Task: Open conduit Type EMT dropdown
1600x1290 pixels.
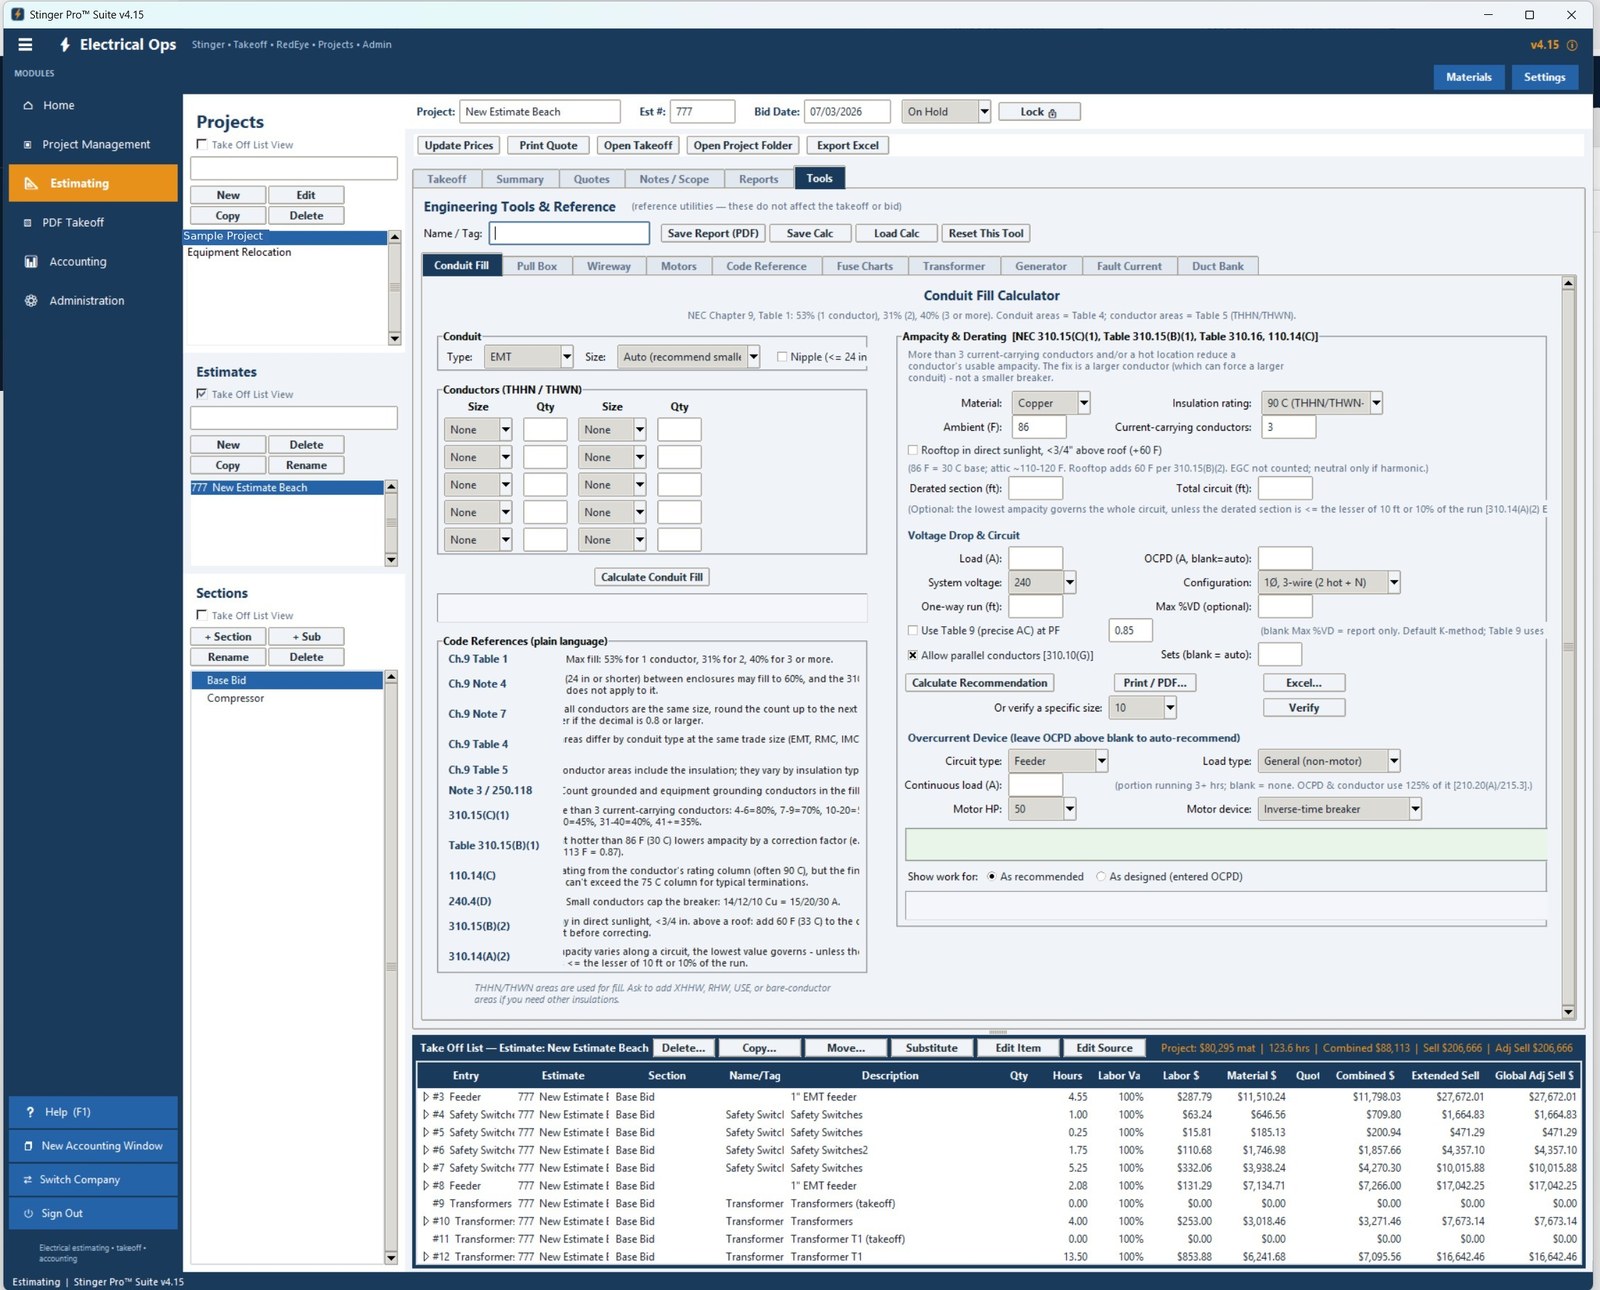Action: [x=567, y=357]
